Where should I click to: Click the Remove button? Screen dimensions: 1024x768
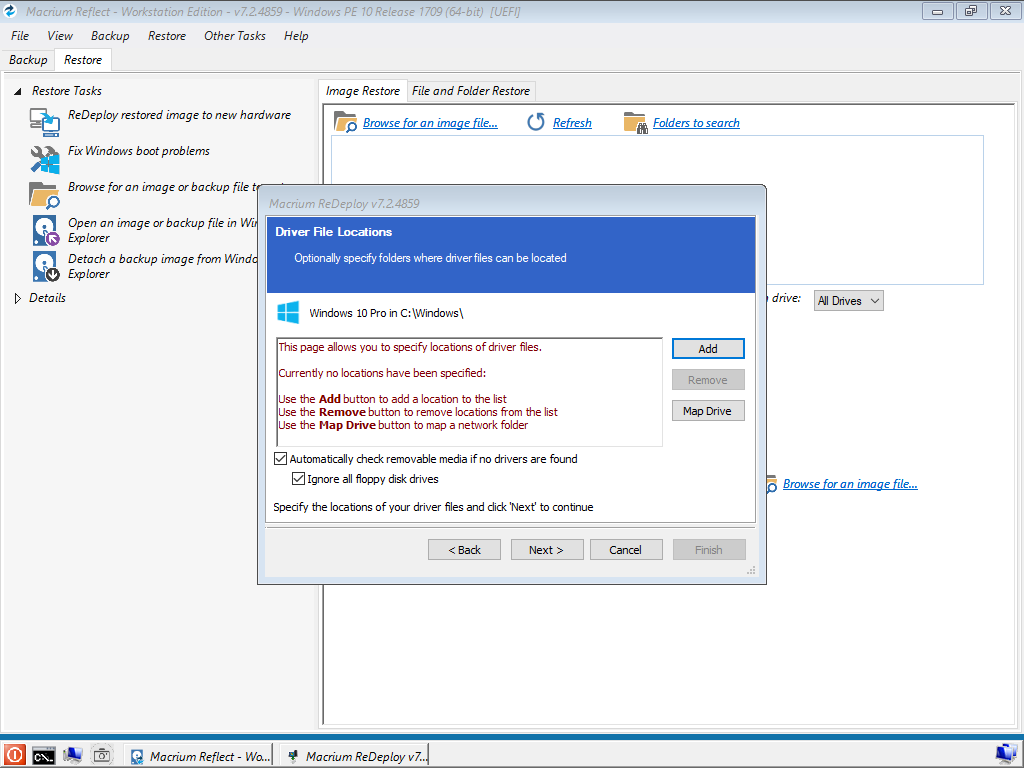click(708, 380)
